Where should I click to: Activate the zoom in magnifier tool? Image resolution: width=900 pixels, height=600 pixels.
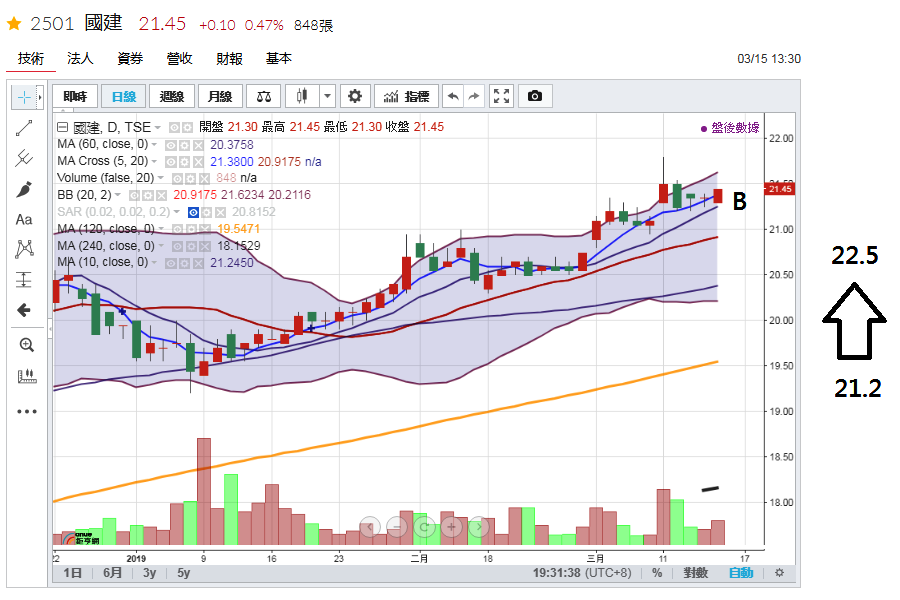pos(26,345)
